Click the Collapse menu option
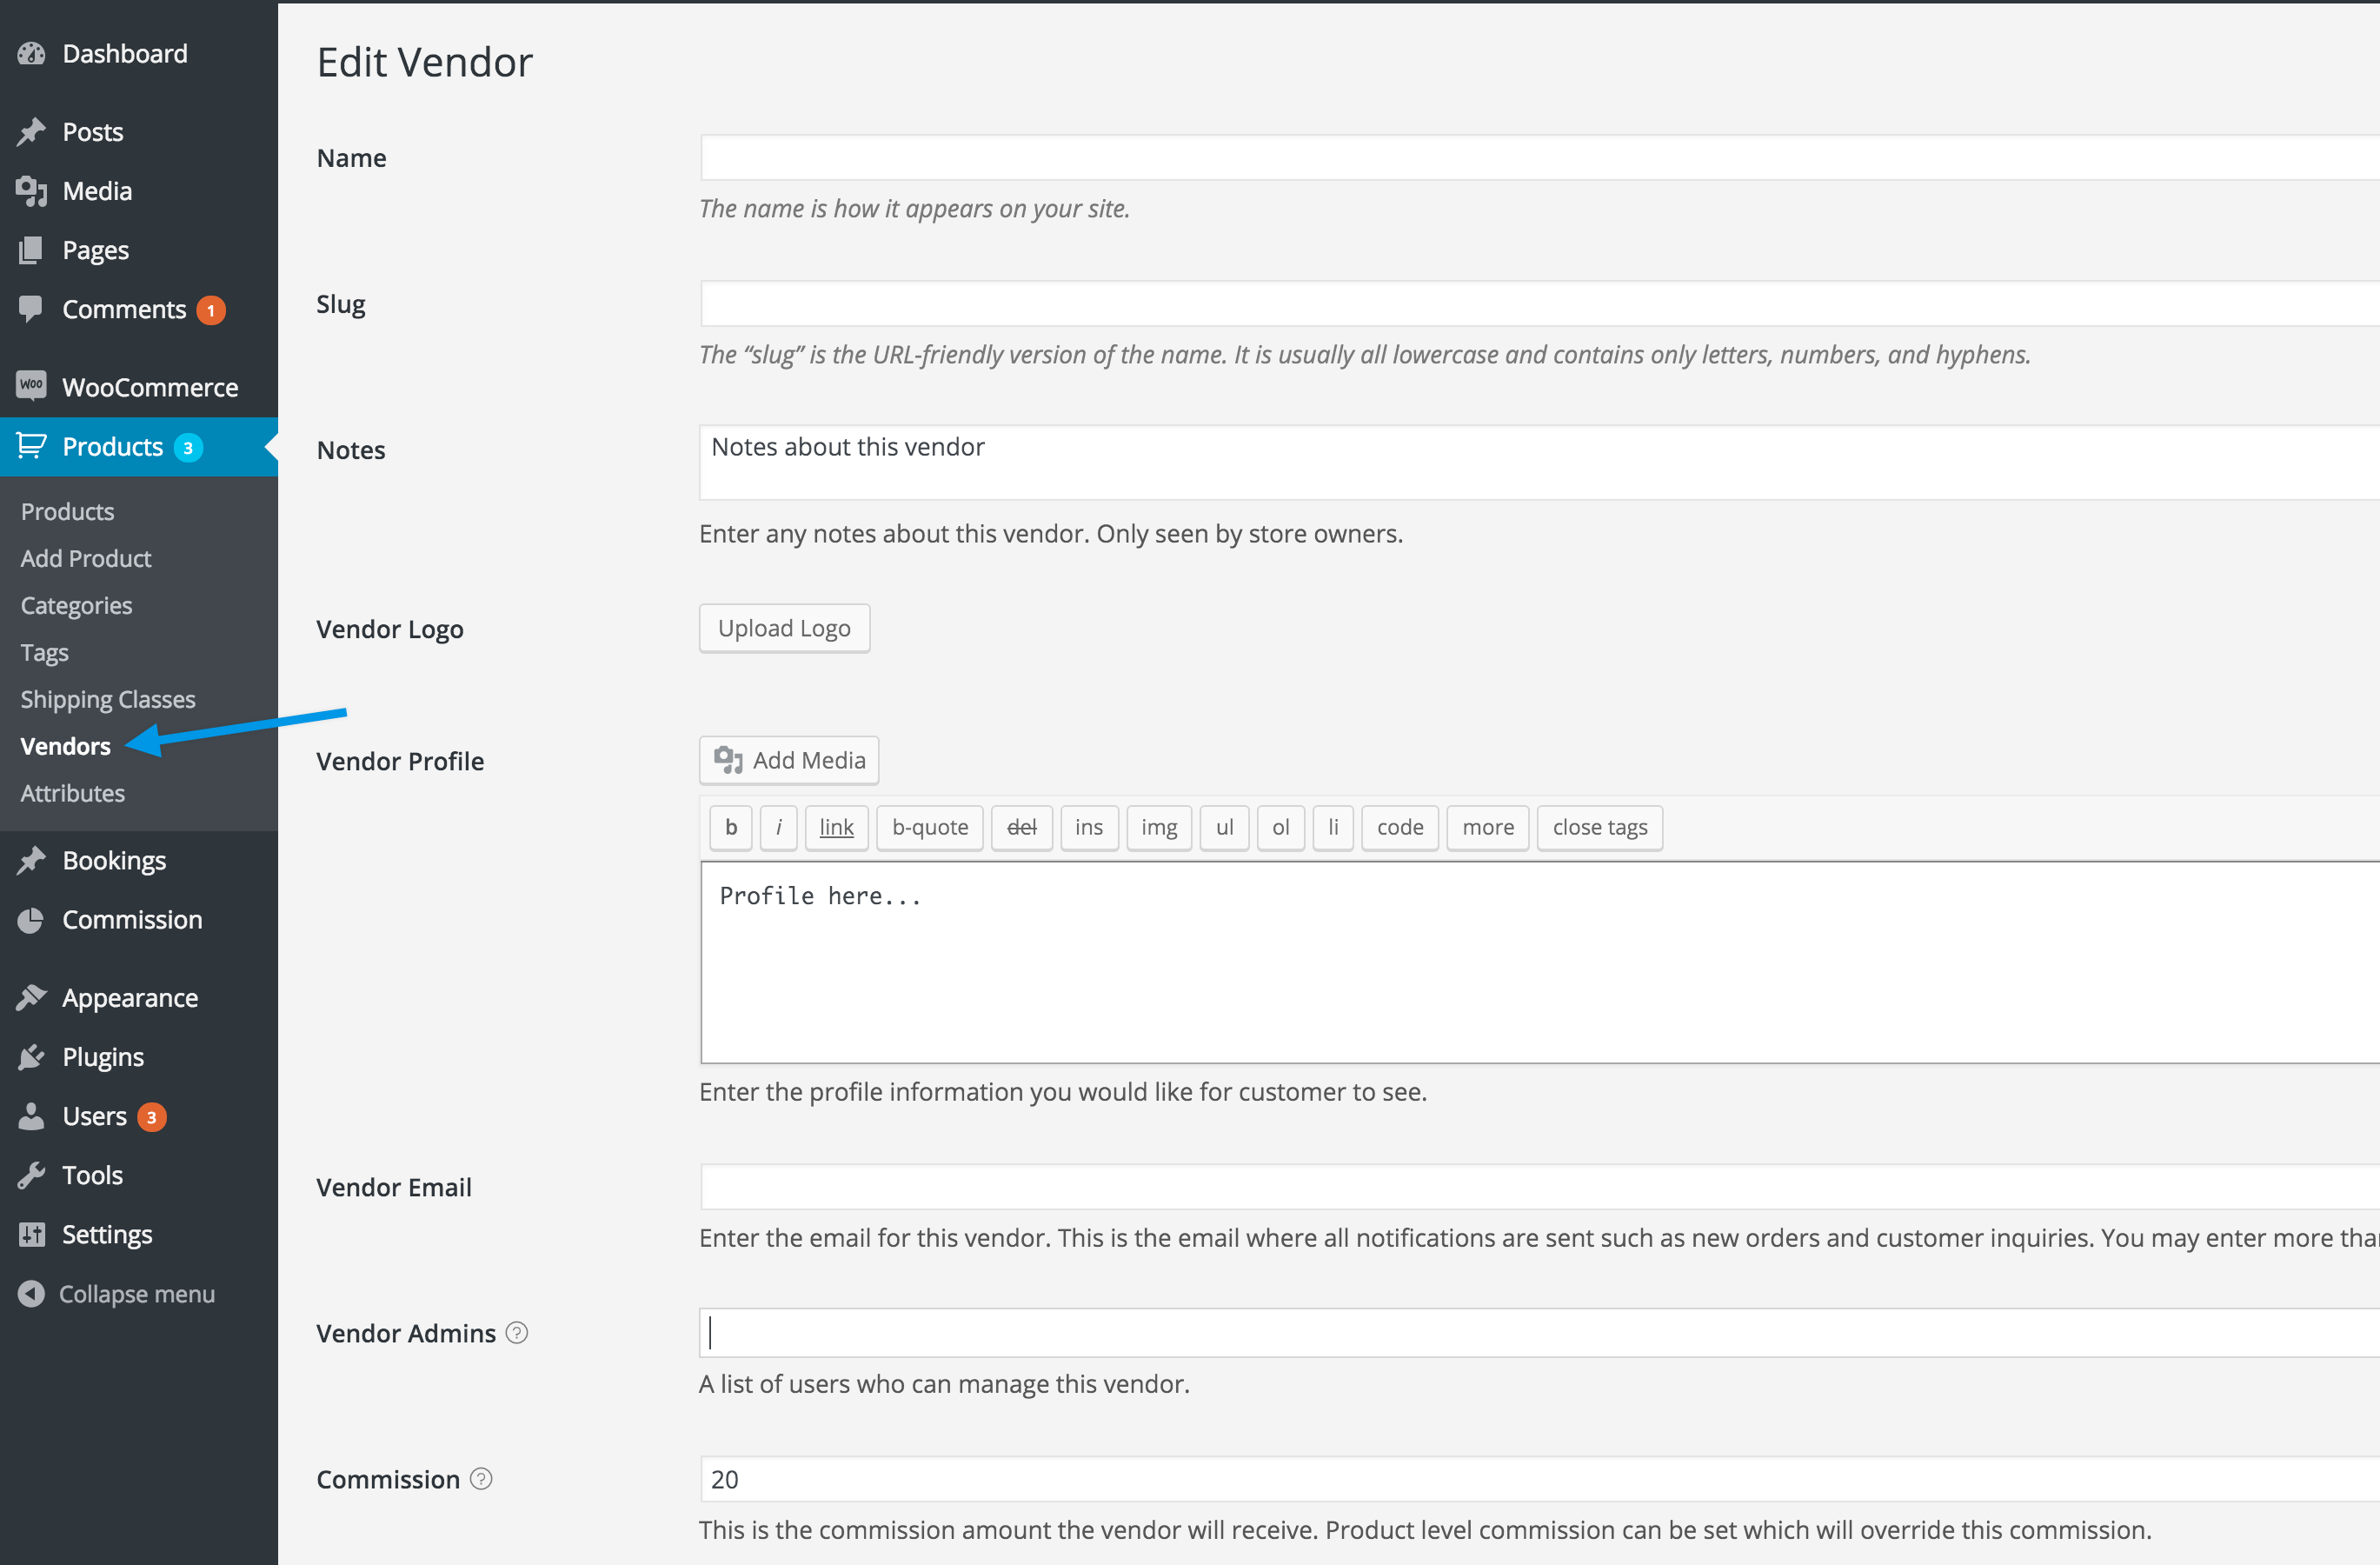This screenshot has width=2380, height=1565. tap(140, 1293)
